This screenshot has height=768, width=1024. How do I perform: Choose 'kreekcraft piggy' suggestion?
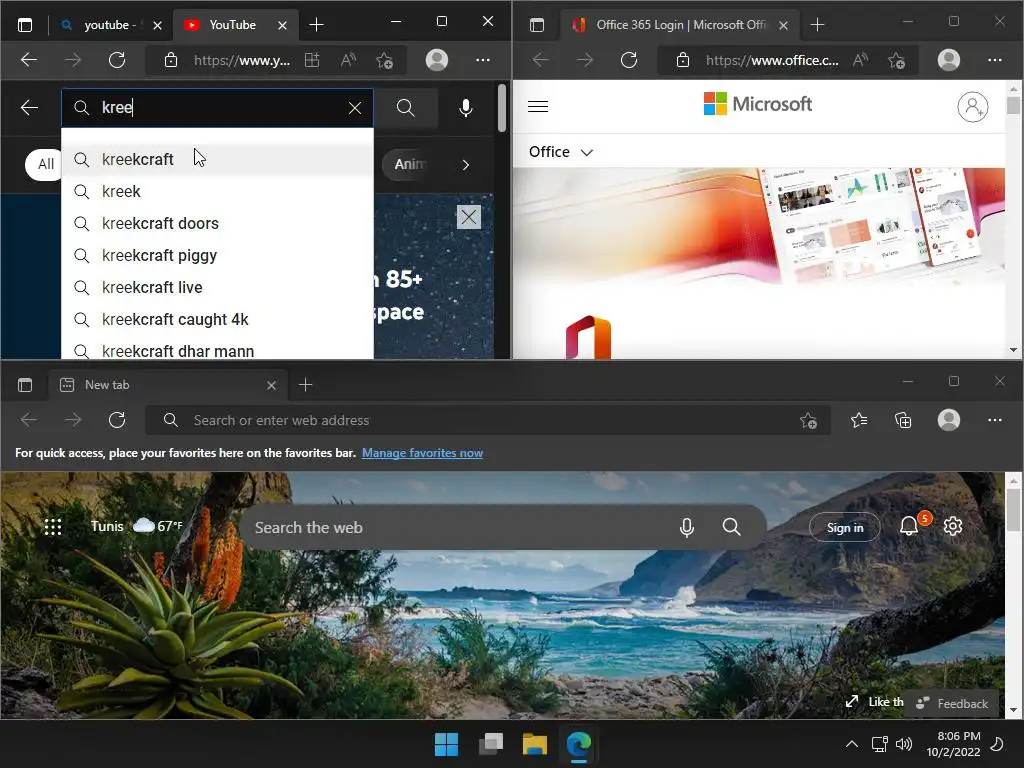[x=217, y=255]
